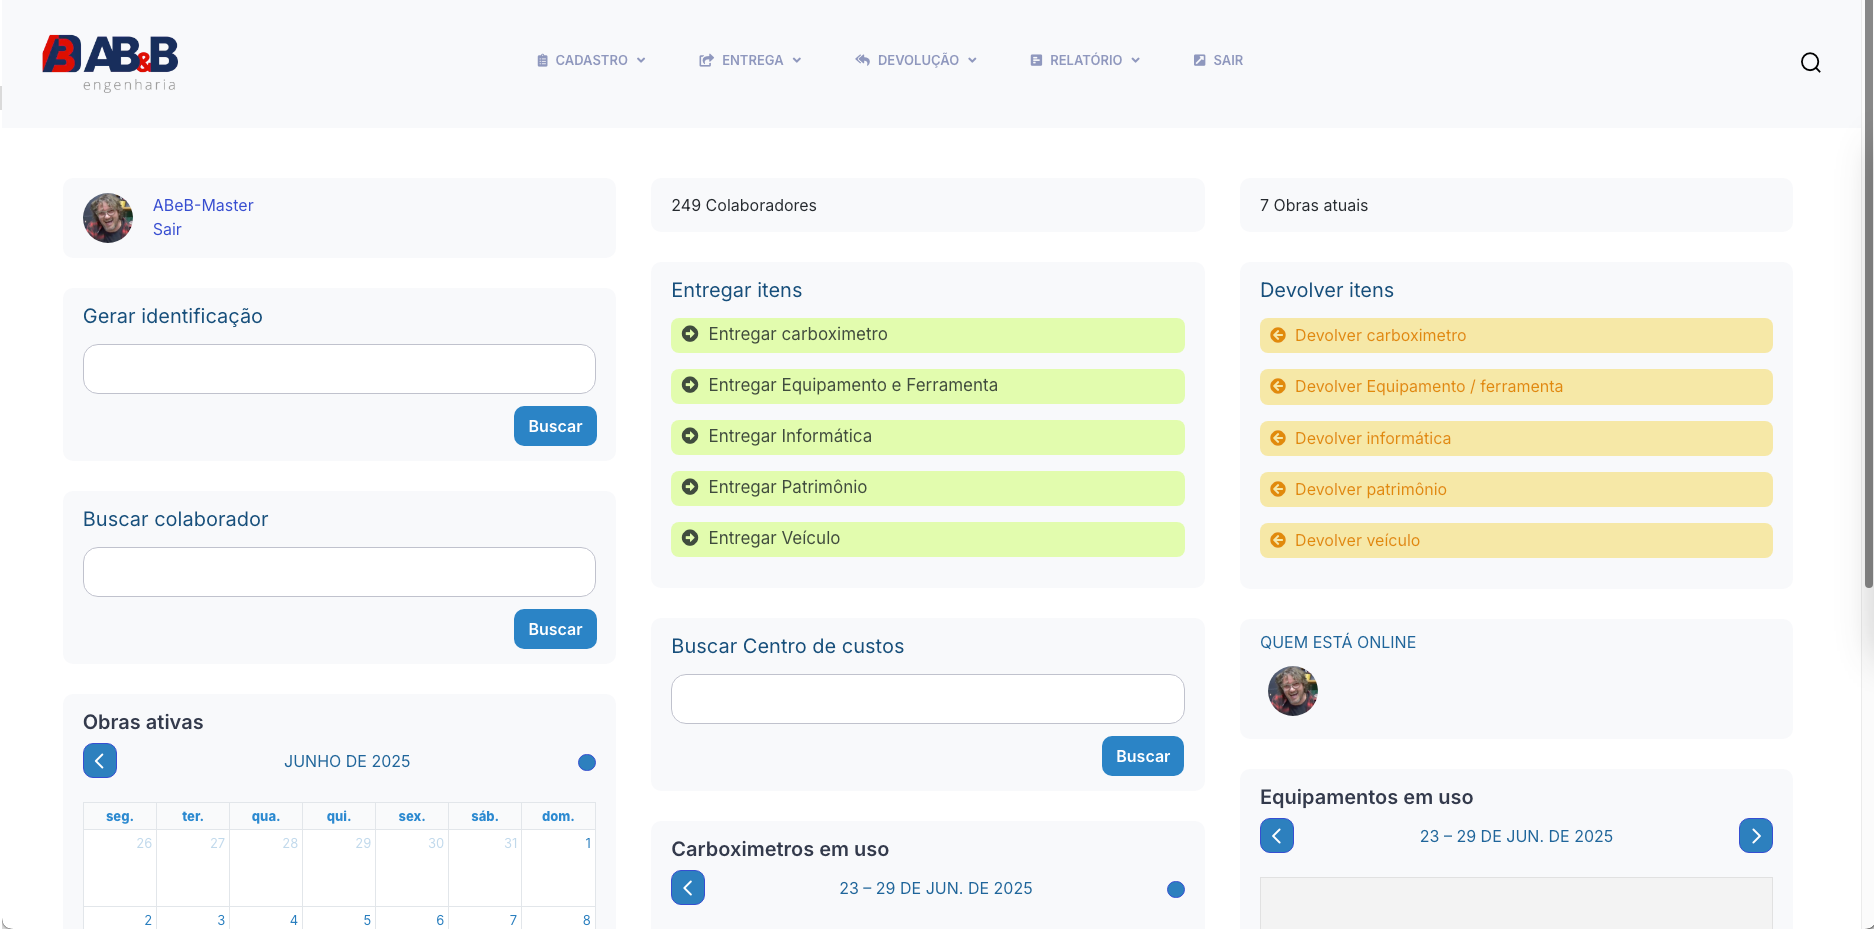Open the Entregar Veículo link
Image resolution: width=1874 pixels, height=929 pixels.
[x=774, y=538]
